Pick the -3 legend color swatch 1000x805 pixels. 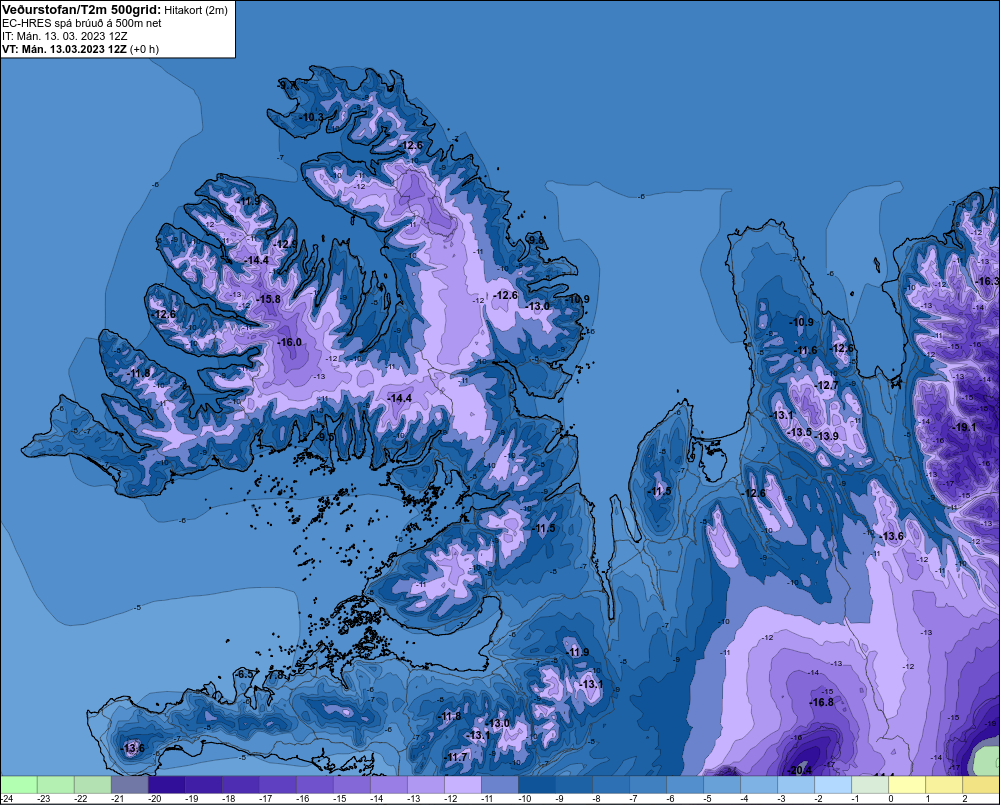click(x=796, y=784)
